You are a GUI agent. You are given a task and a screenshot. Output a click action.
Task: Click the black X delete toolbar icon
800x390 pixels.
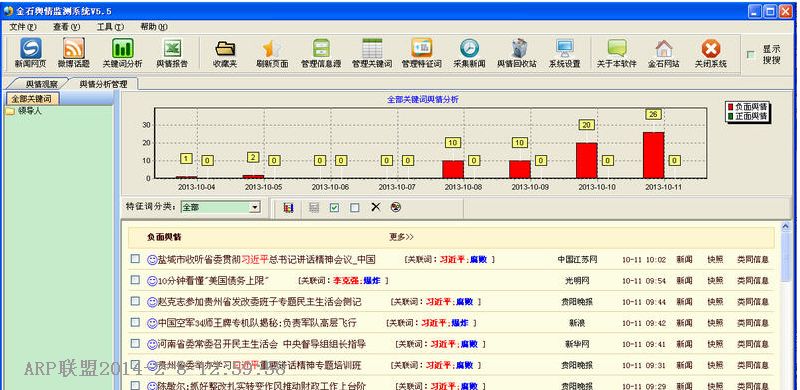pos(376,207)
